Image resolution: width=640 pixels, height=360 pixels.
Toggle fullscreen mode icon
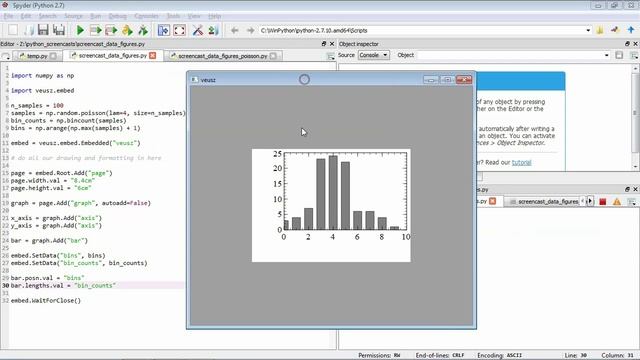point(180,30)
